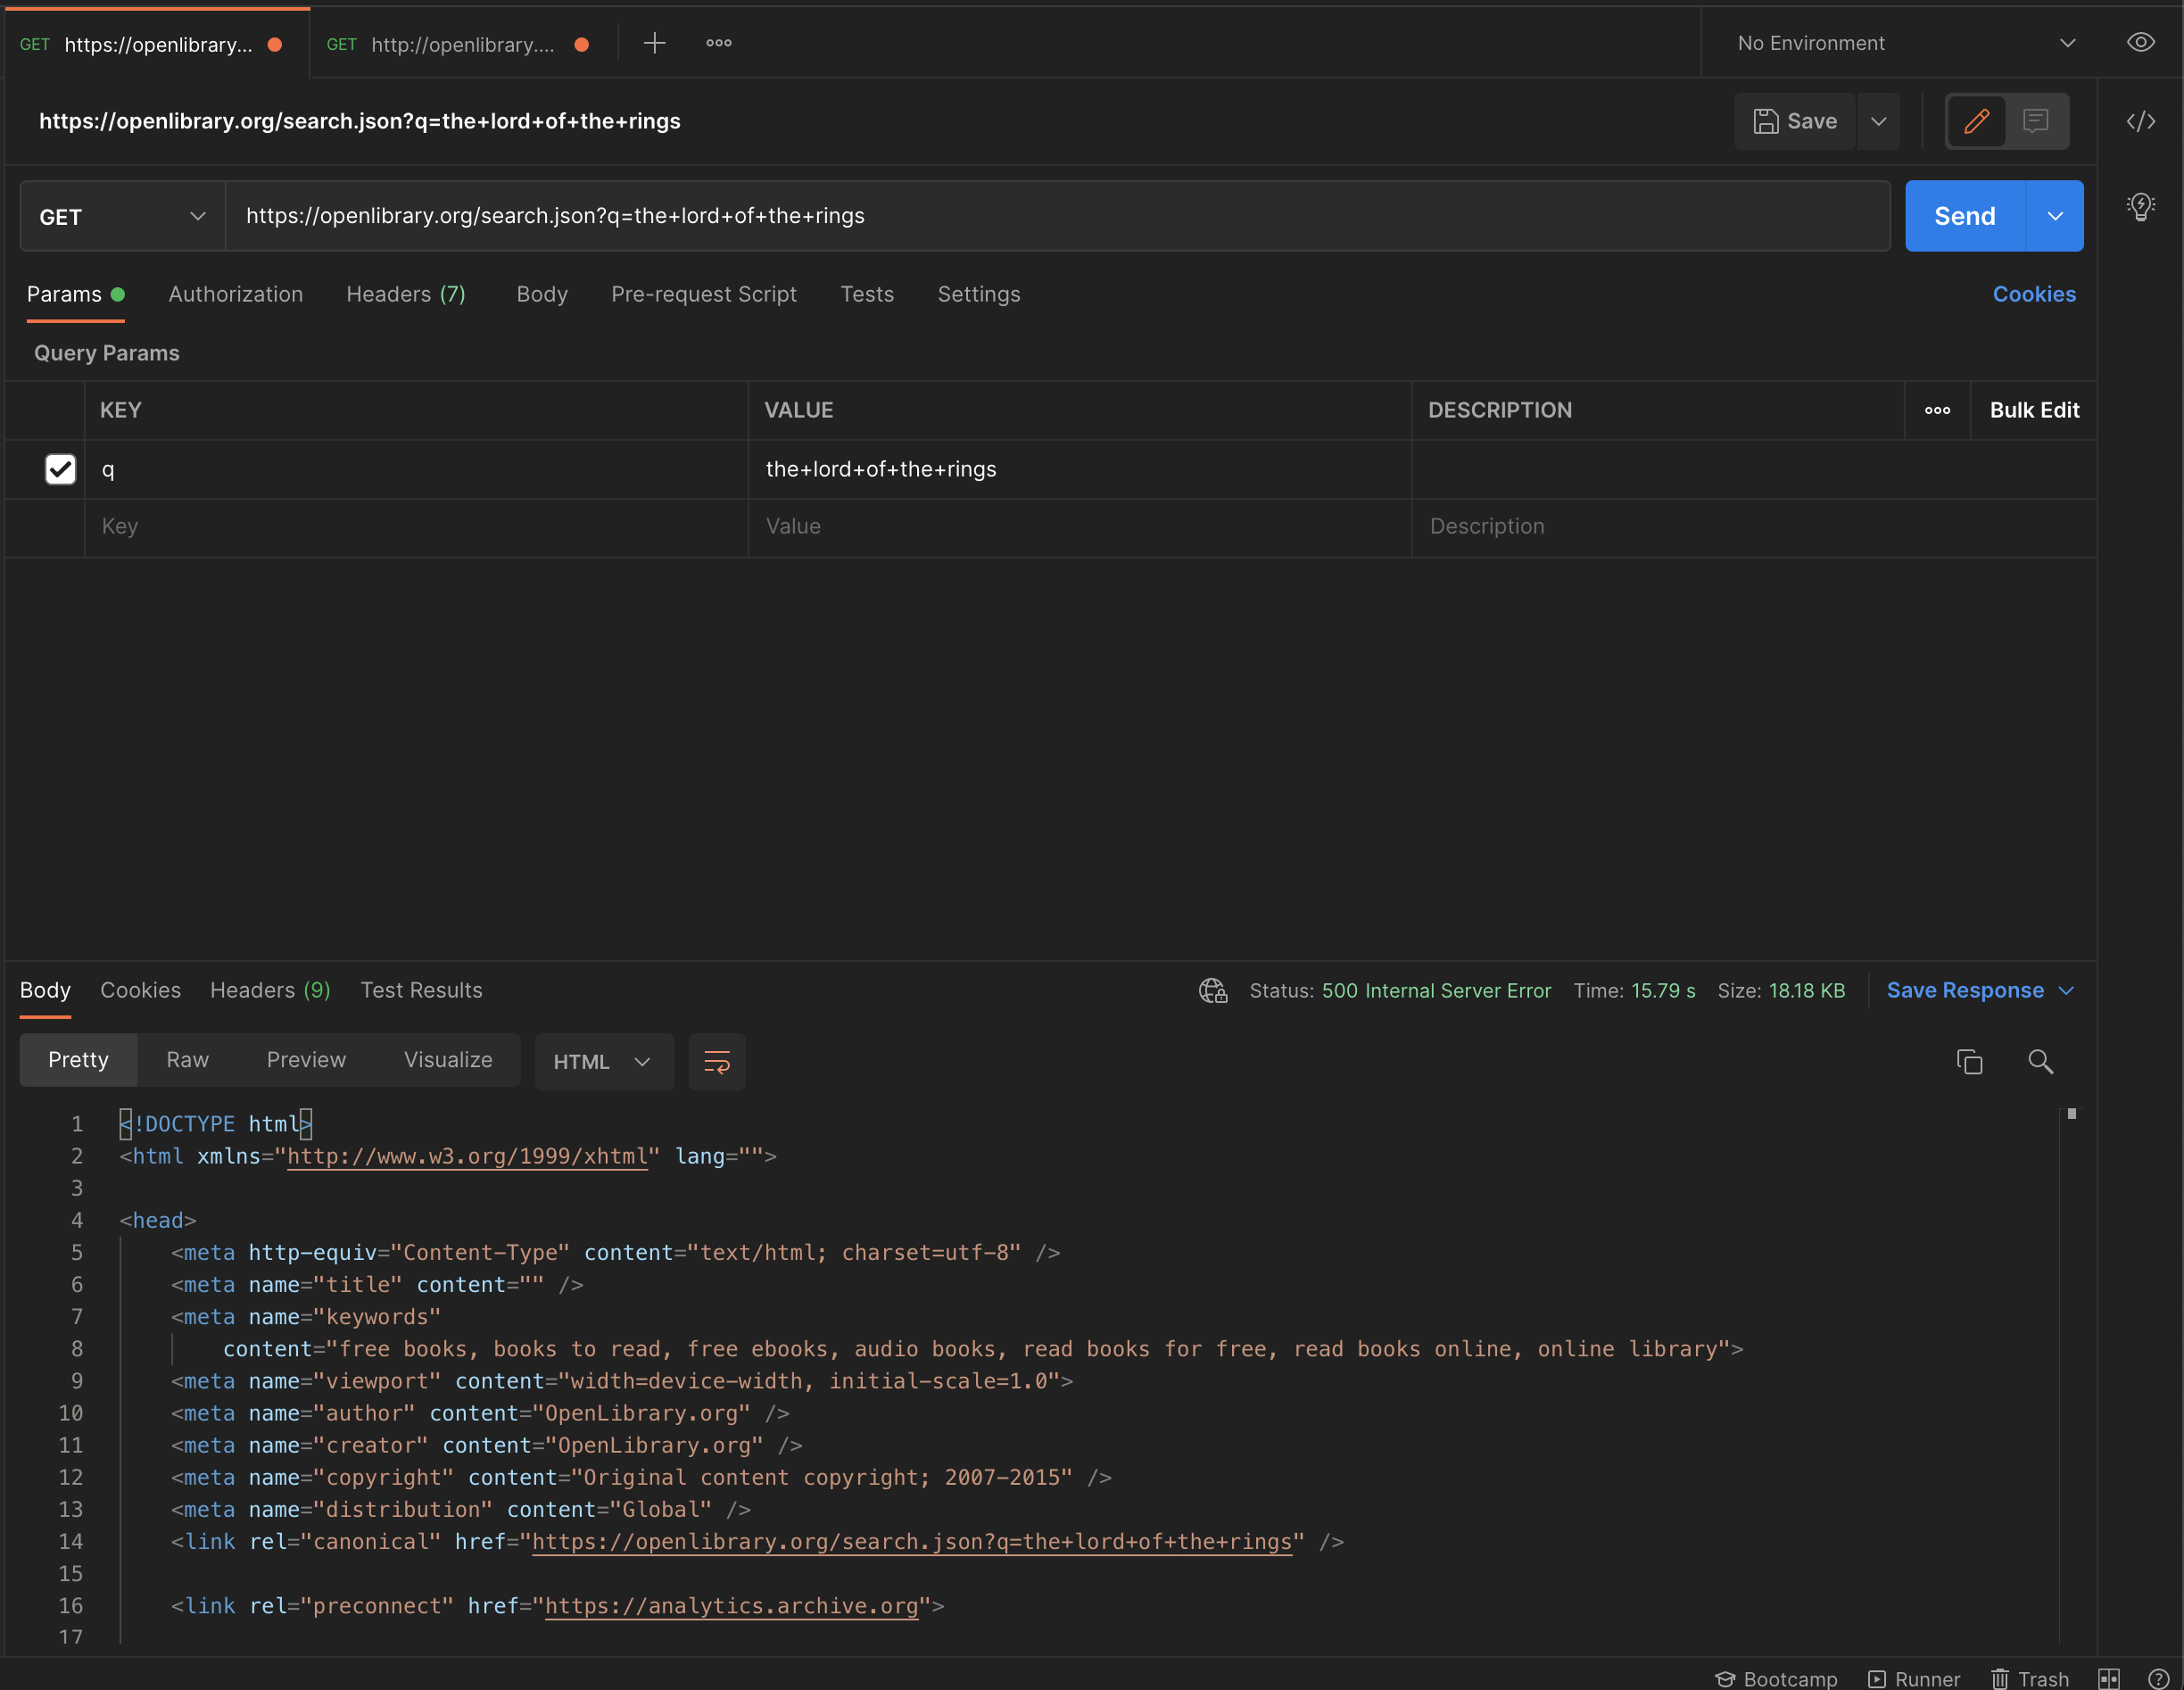The image size is (2184, 1690).
Task: Open the Trash
Action: point(2030,1678)
